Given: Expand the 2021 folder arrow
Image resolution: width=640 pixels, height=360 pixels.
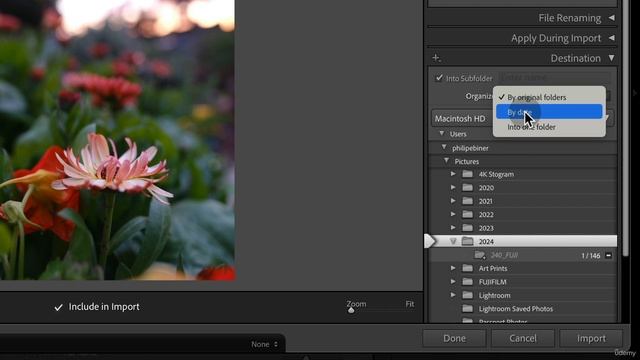Looking at the screenshot, I should pos(453,201).
